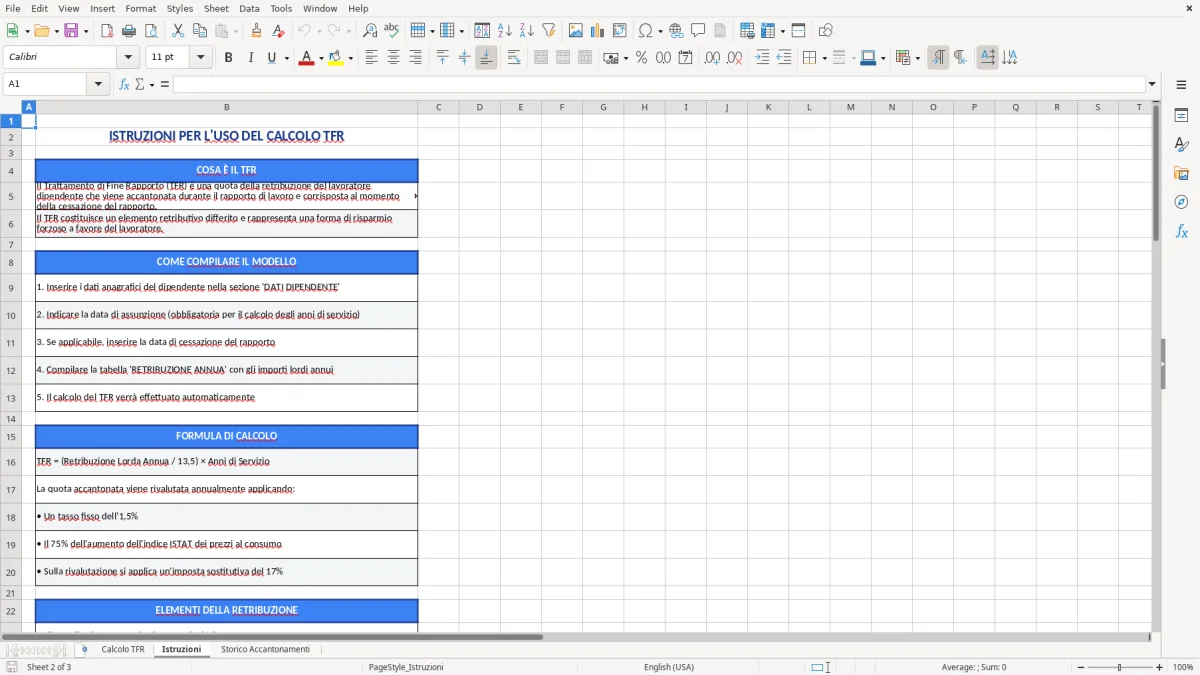The image size is (1200, 675).
Task: Insert a chart via chart icon
Action: pyautogui.click(x=598, y=31)
